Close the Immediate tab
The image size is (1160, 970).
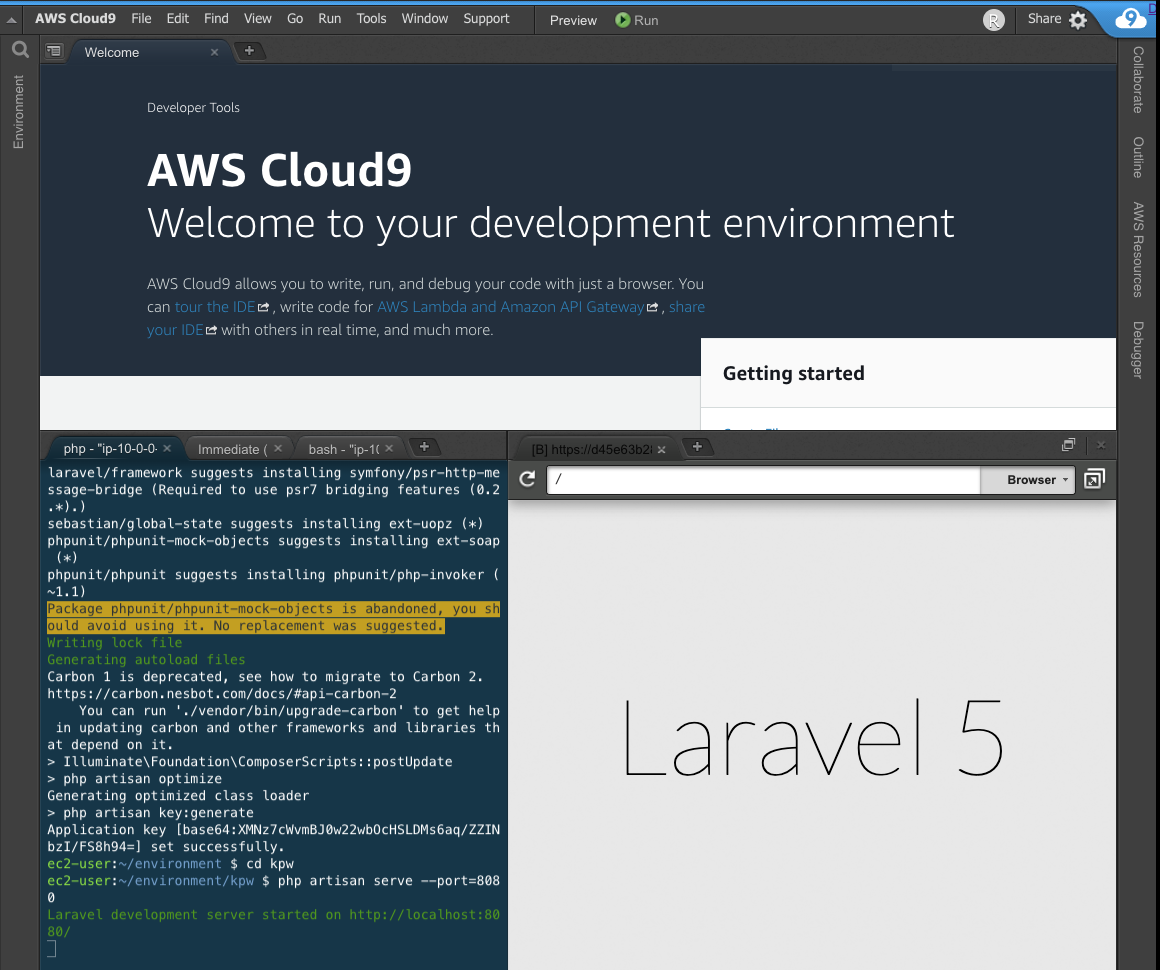[x=278, y=448]
